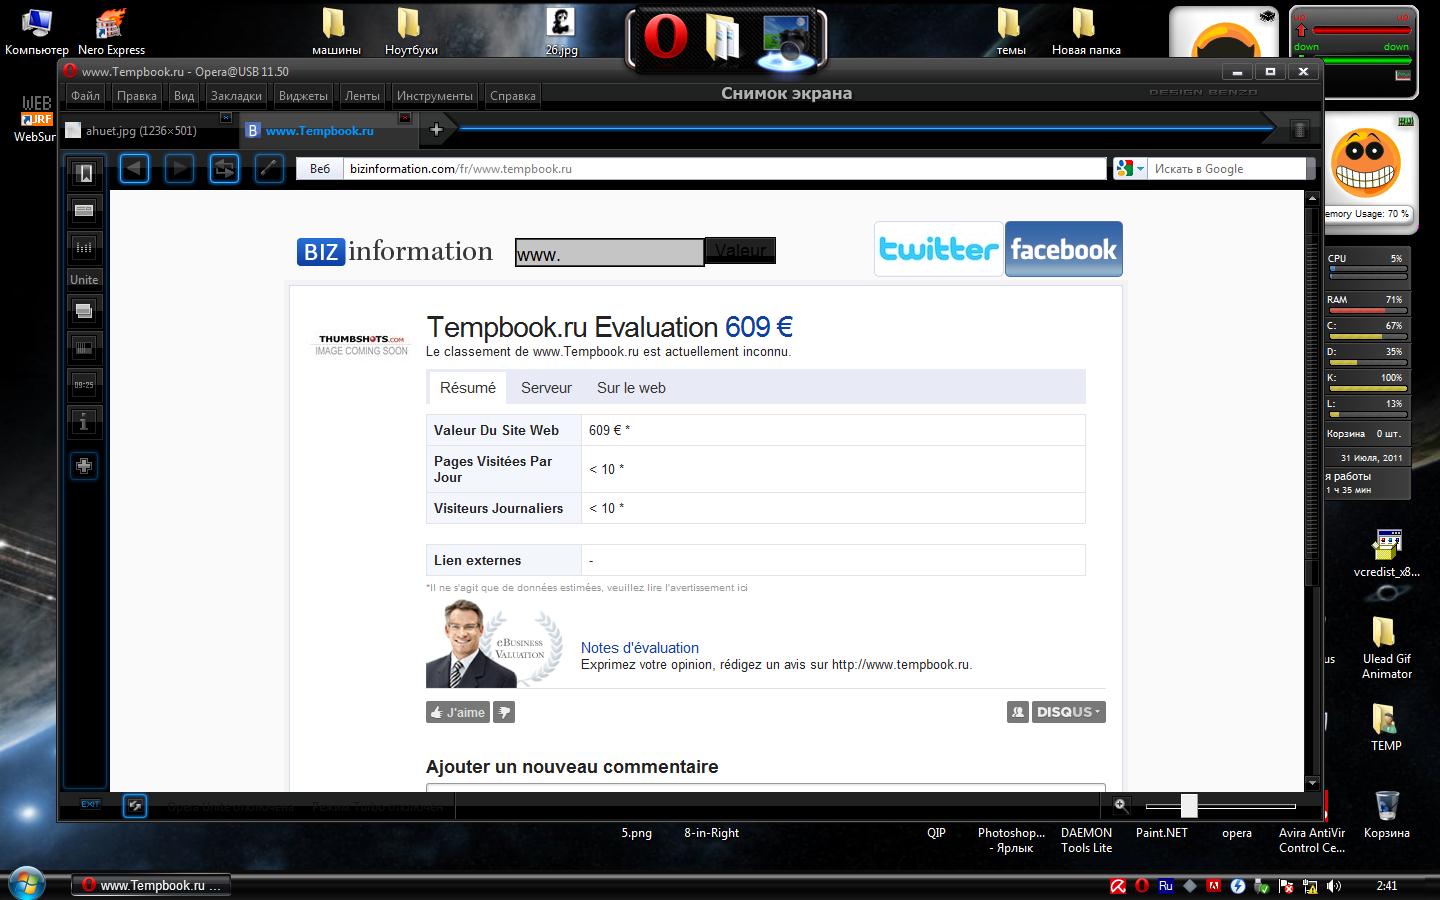This screenshot has height=900, width=1440.
Task: Go forward to the next page
Action: 179,168
